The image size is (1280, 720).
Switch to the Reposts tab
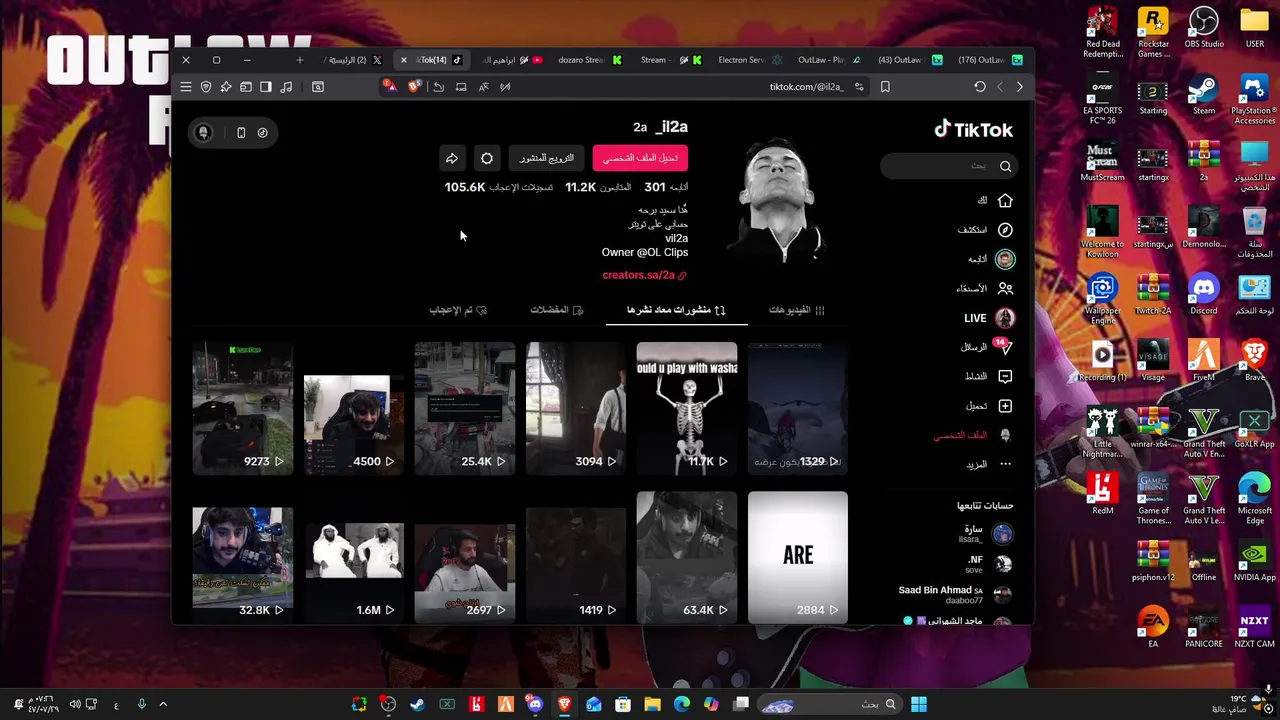click(676, 310)
